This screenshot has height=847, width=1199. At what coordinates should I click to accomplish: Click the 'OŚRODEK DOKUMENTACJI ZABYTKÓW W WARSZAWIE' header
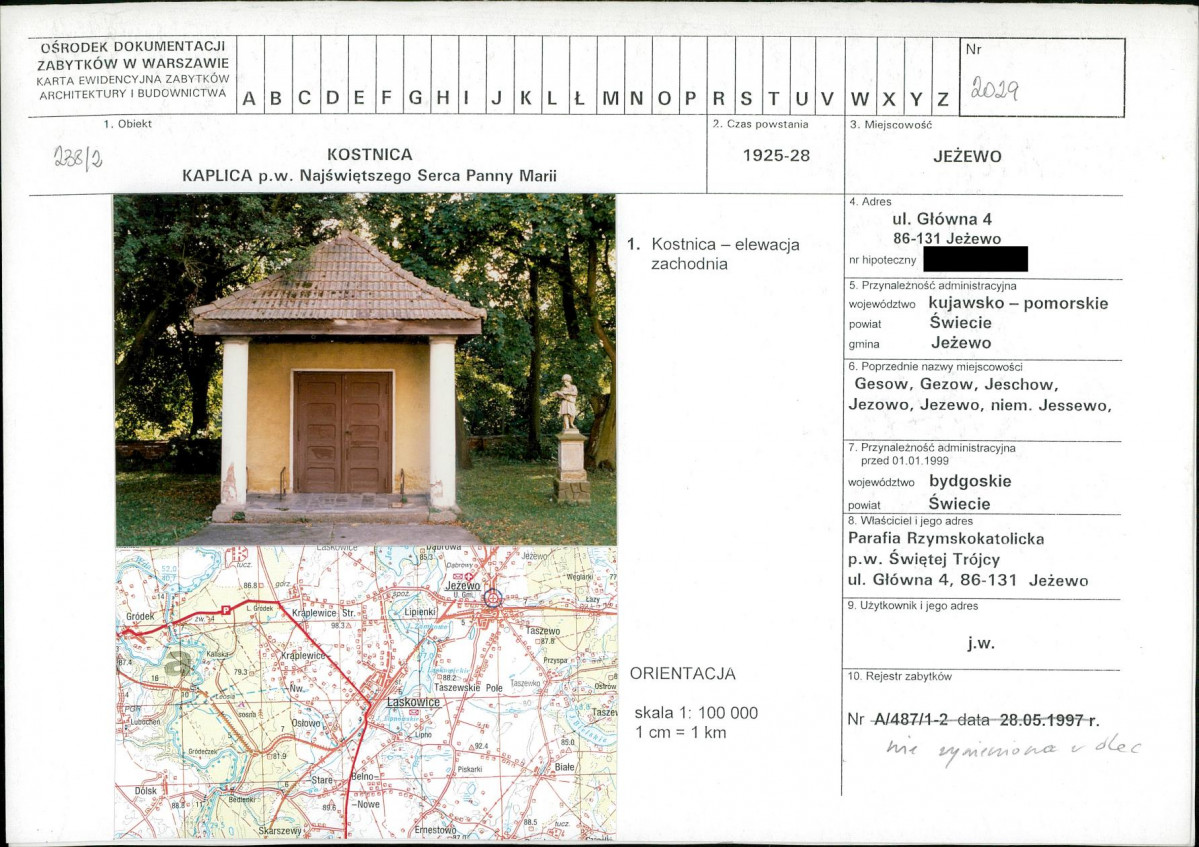[x=133, y=54]
